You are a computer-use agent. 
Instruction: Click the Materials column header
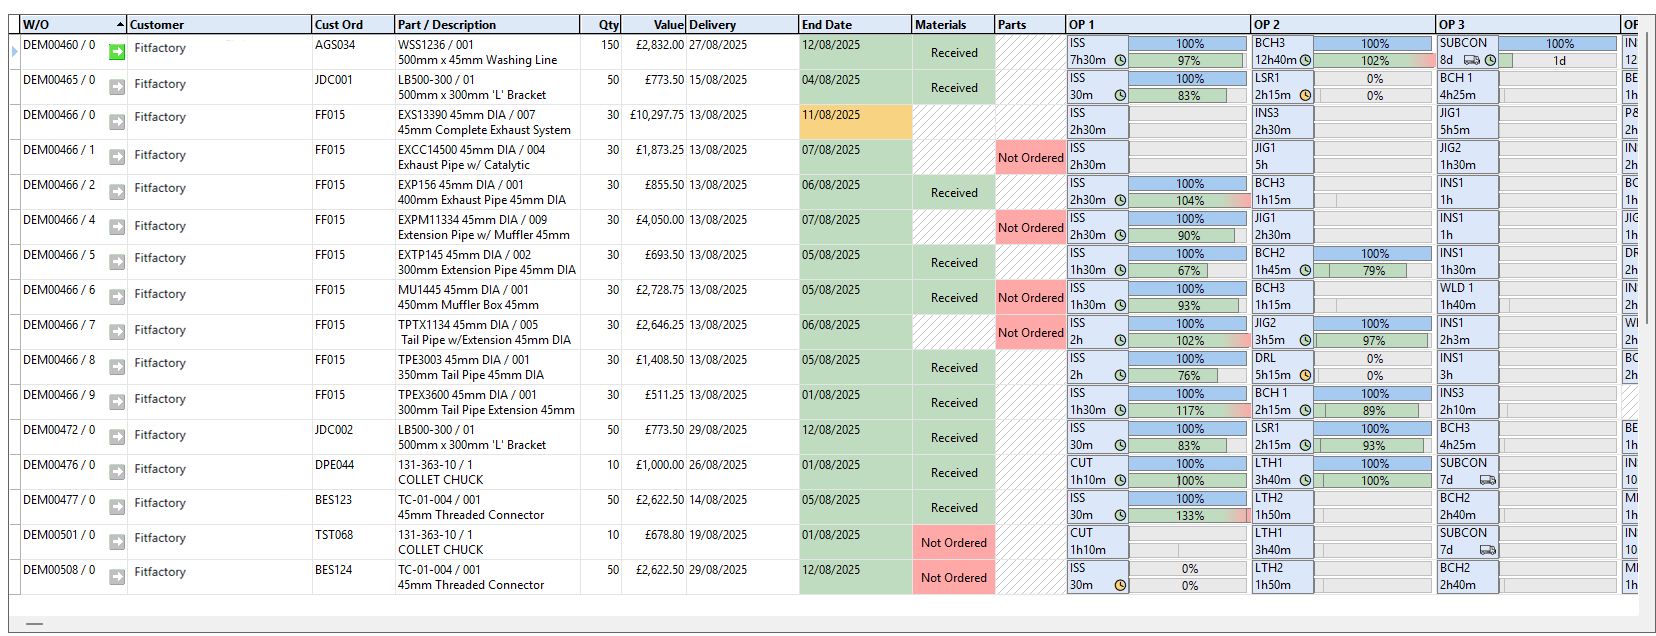coord(952,24)
